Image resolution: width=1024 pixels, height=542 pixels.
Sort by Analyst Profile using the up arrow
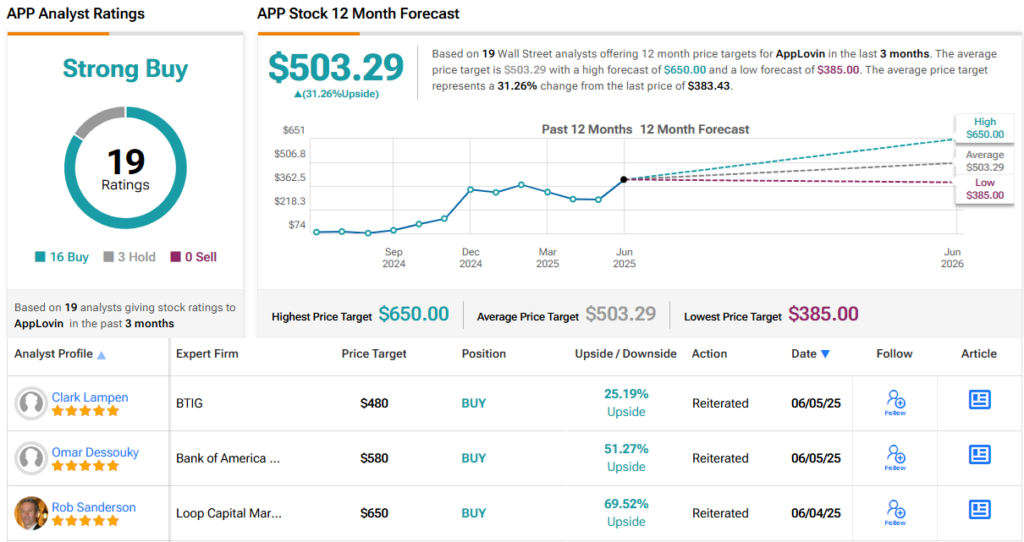pos(101,355)
